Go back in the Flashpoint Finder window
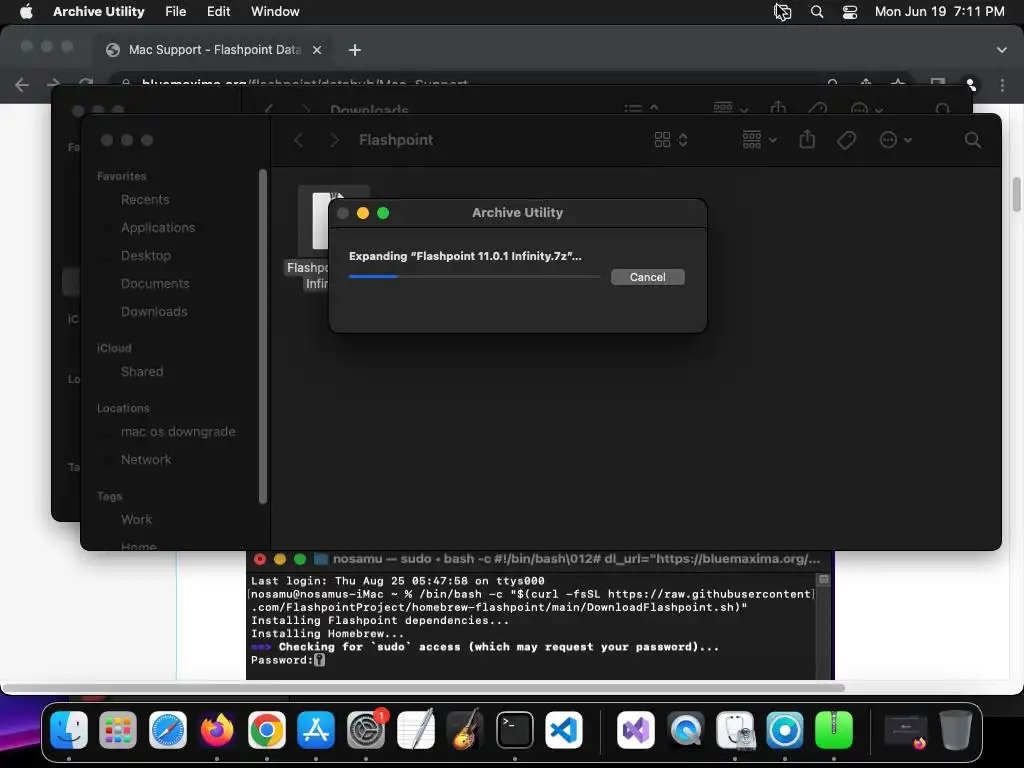Viewport: 1024px width, 768px height. (x=298, y=140)
